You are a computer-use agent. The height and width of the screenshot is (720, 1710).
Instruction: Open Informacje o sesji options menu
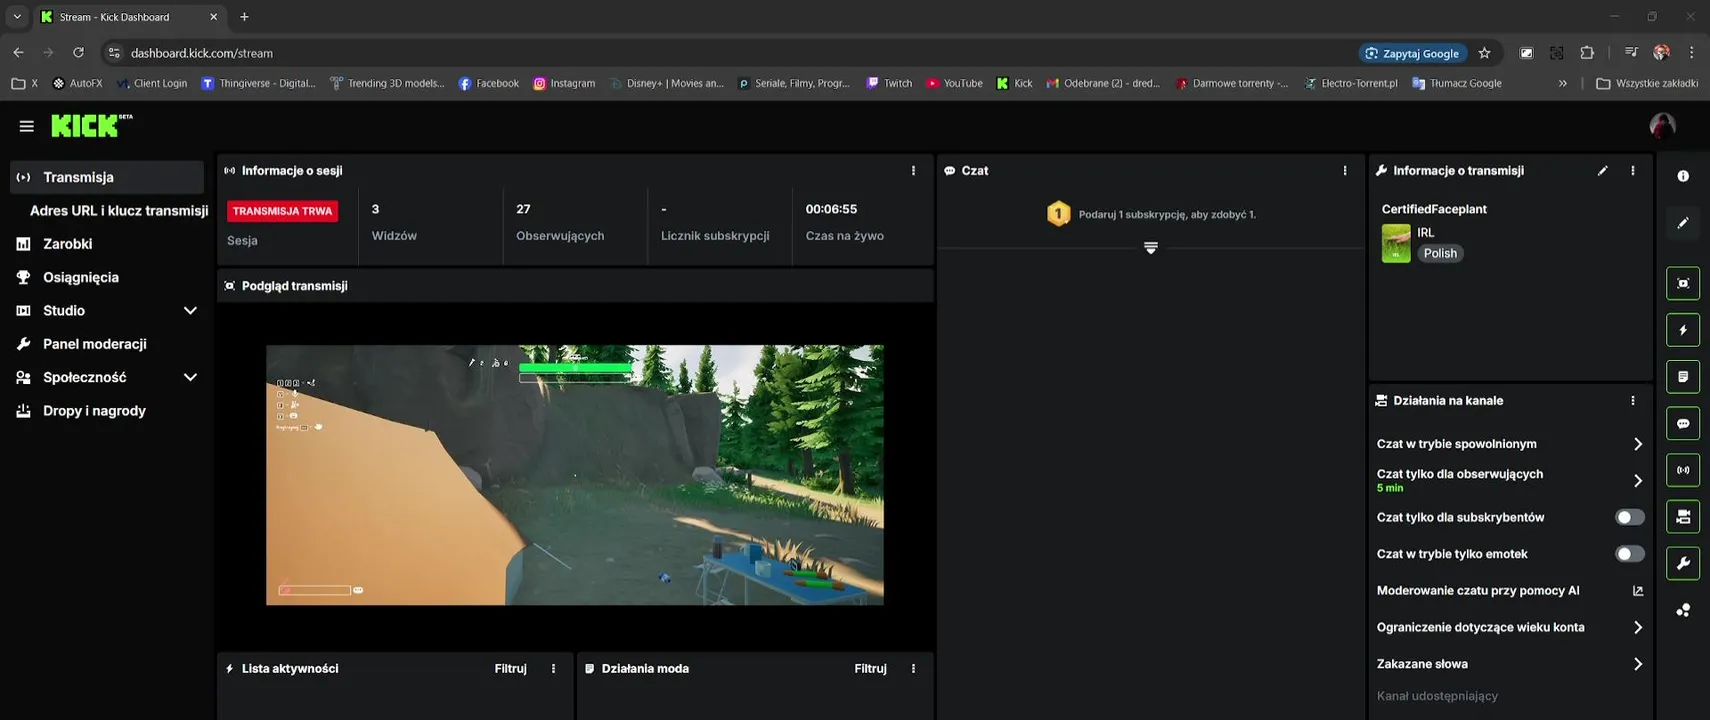click(913, 171)
